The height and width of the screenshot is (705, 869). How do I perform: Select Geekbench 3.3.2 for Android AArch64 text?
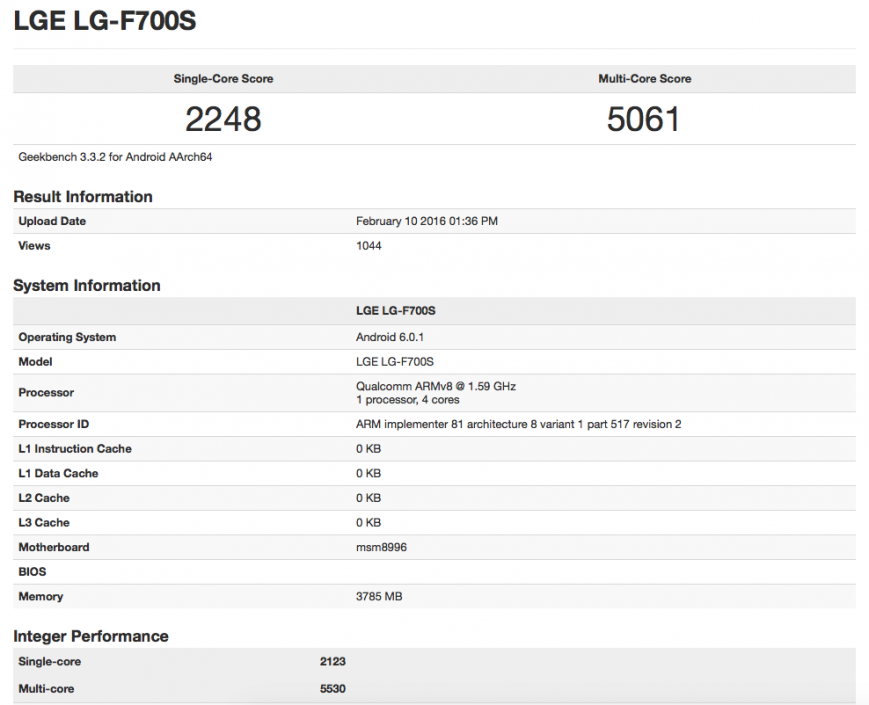[x=115, y=157]
